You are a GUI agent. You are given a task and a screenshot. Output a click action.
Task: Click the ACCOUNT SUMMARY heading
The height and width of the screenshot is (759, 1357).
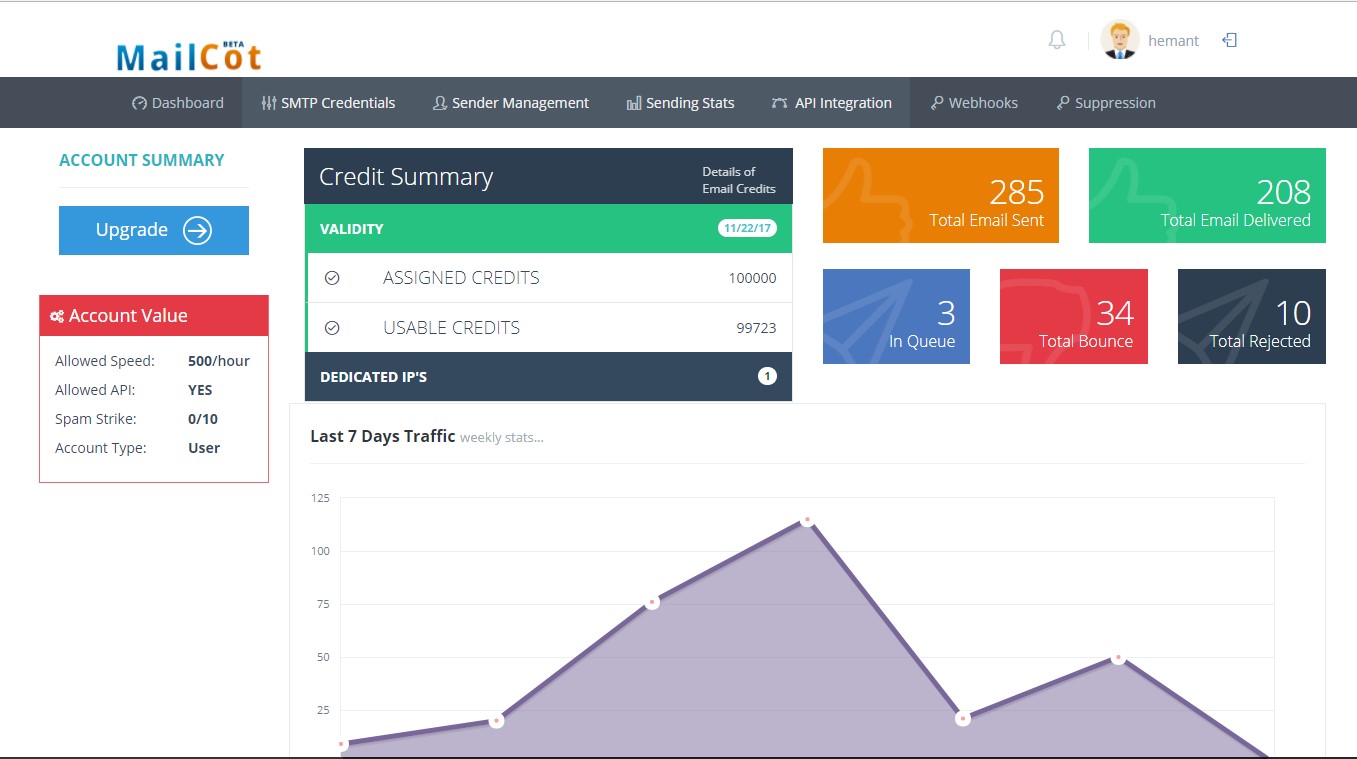tap(141, 160)
